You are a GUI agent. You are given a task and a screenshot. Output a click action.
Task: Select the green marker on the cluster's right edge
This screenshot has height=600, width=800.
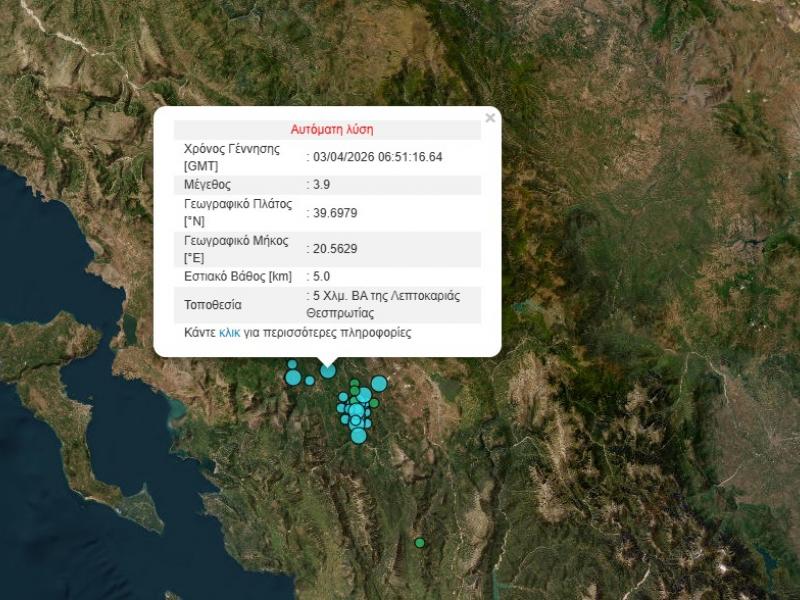tap(374, 402)
